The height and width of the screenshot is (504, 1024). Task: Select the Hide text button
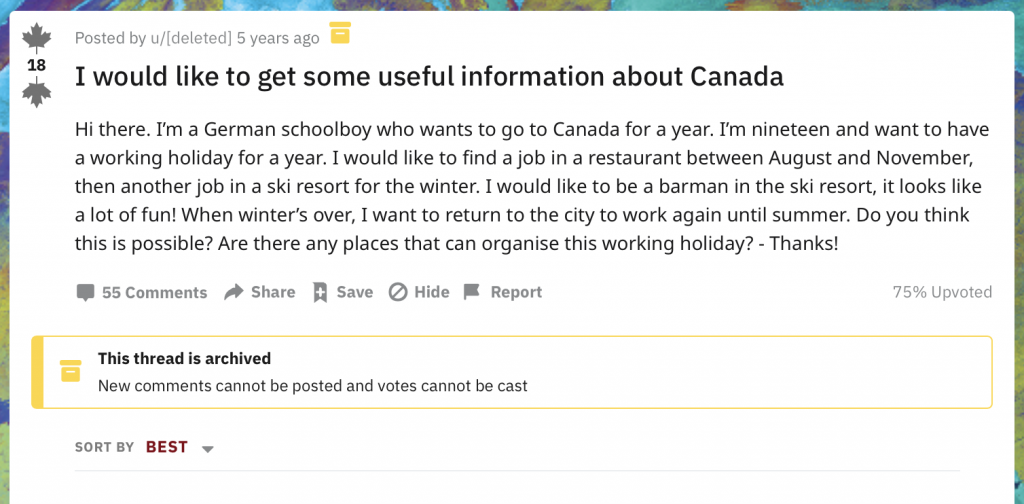tap(432, 292)
